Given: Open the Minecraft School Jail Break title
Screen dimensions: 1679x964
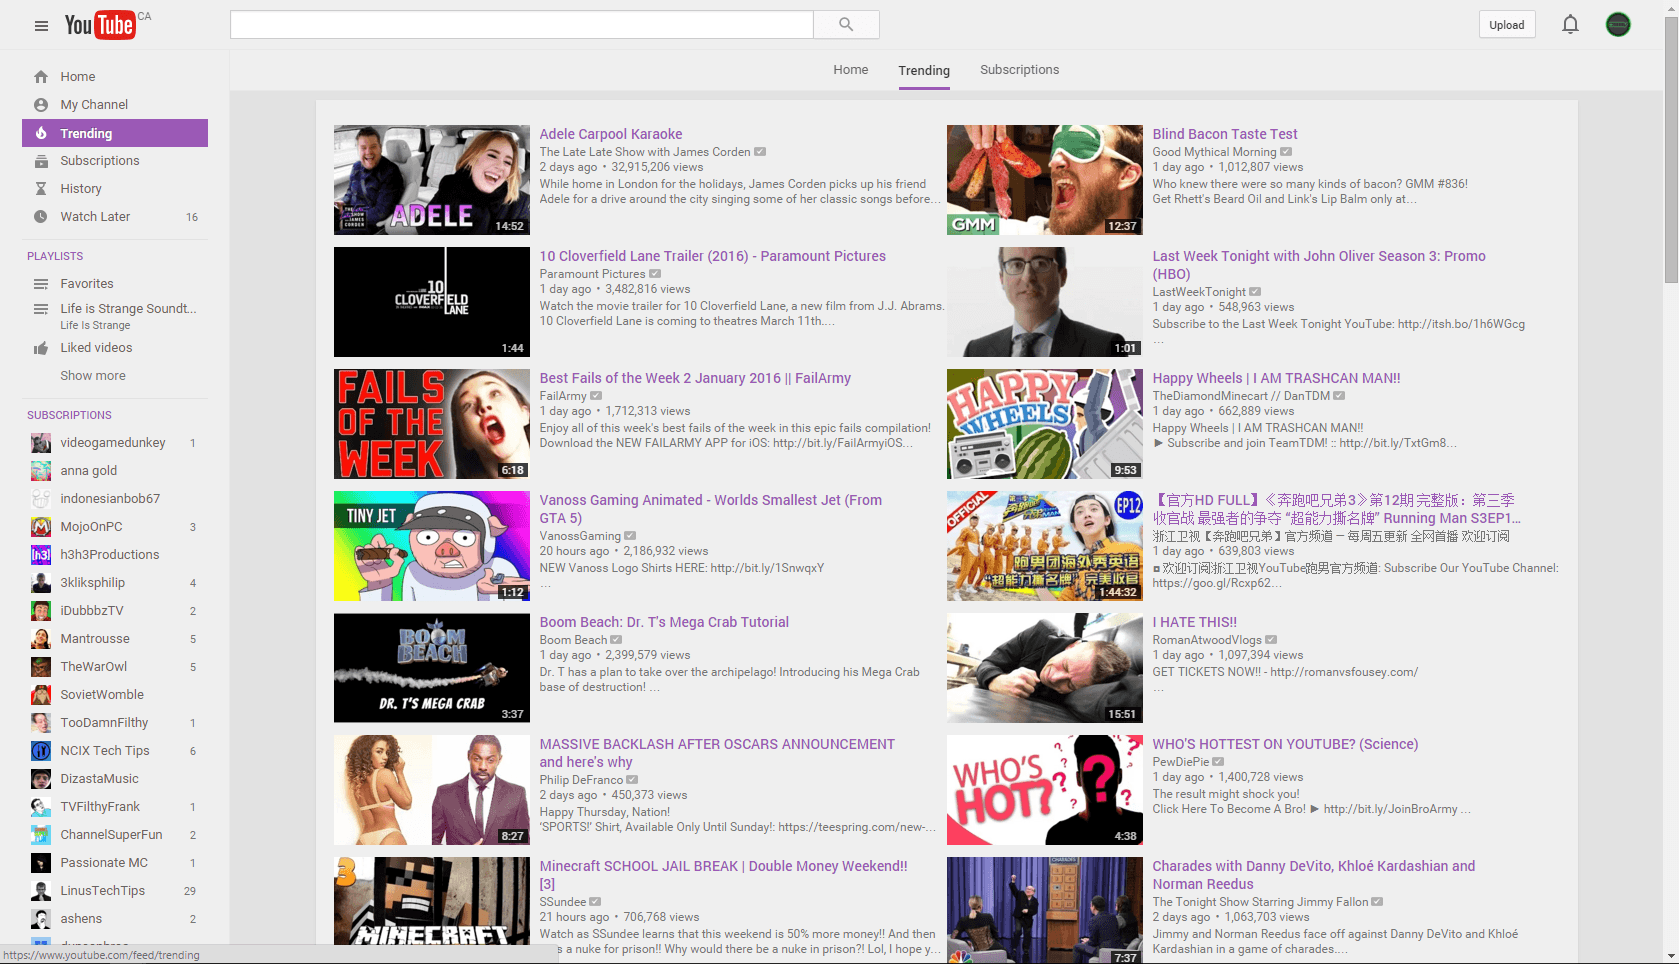Looking at the screenshot, I should [724, 875].
